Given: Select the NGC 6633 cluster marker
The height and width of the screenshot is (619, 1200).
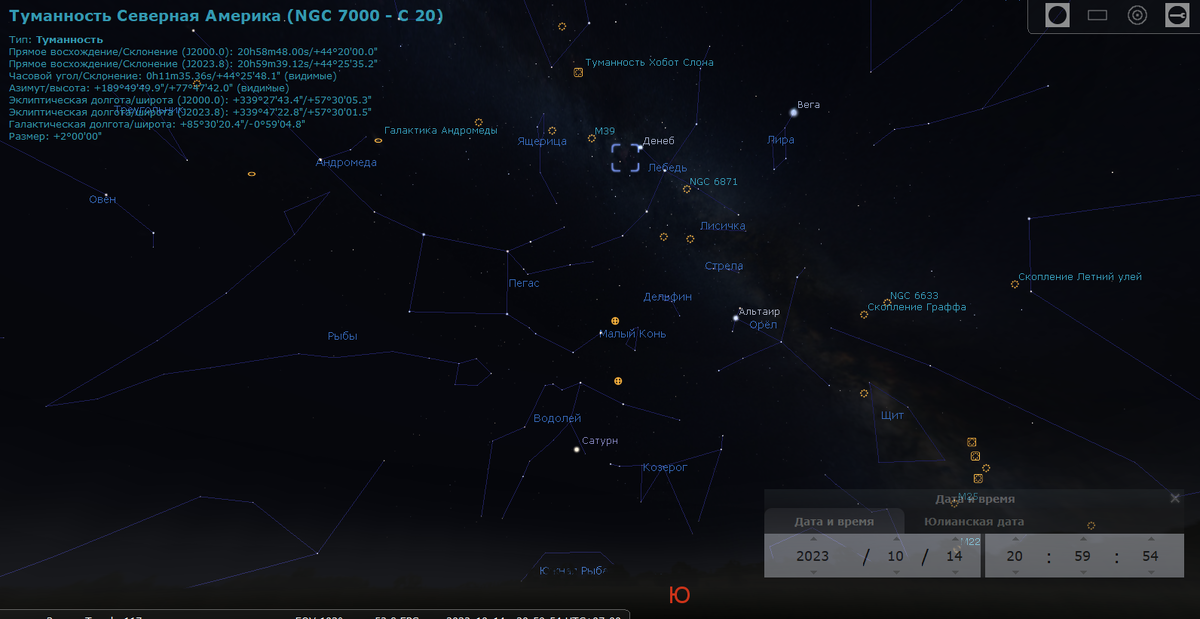Looking at the screenshot, I should coord(887,302).
